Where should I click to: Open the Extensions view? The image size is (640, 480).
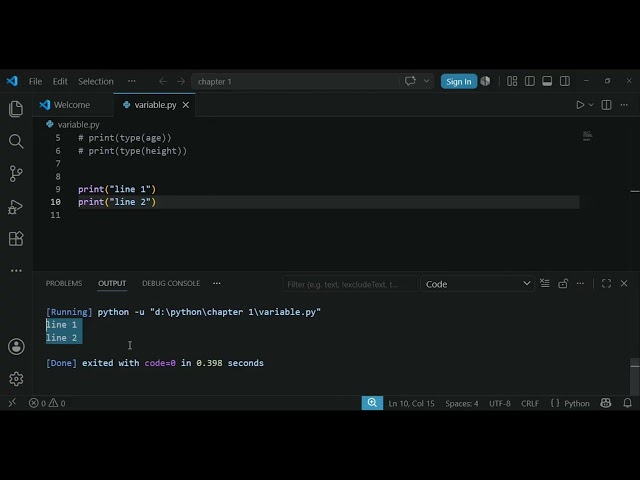tap(16, 239)
